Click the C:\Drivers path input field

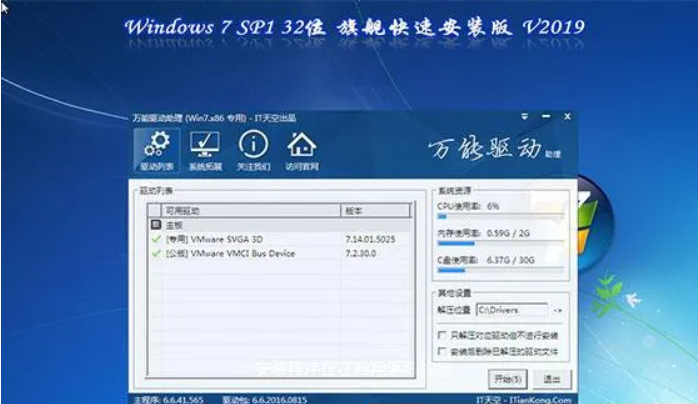pos(512,310)
